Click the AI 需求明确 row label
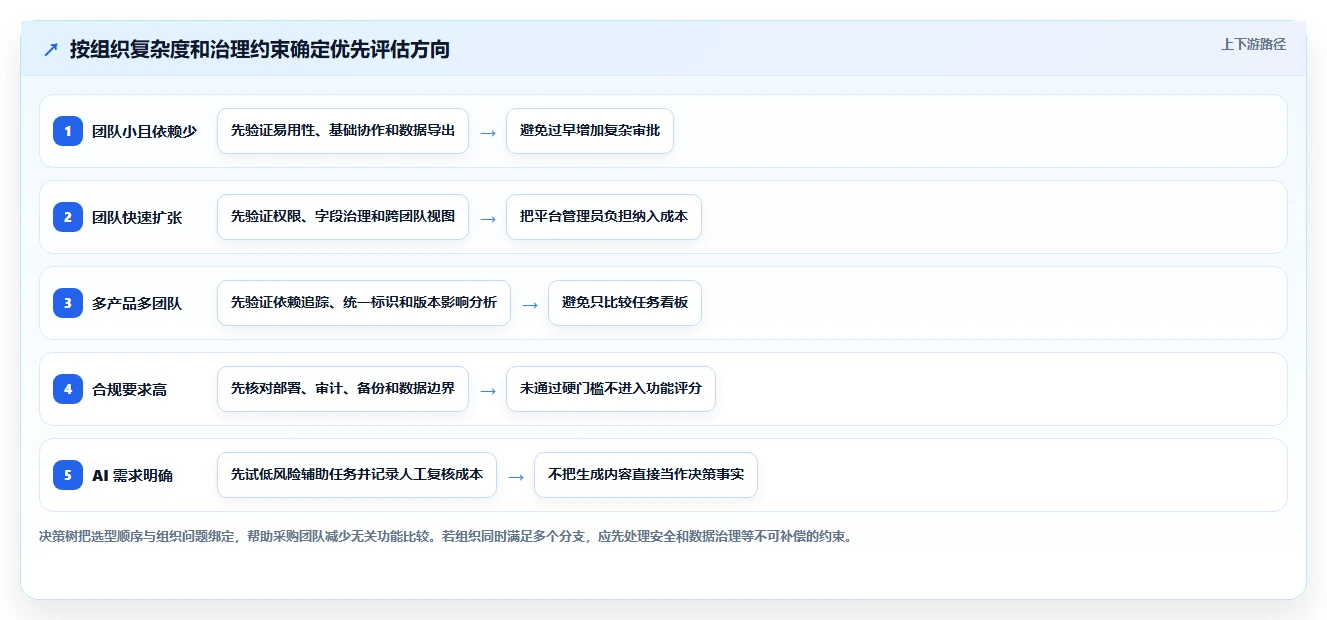Image resolution: width=1327 pixels, height=620 pixels. 133,475
